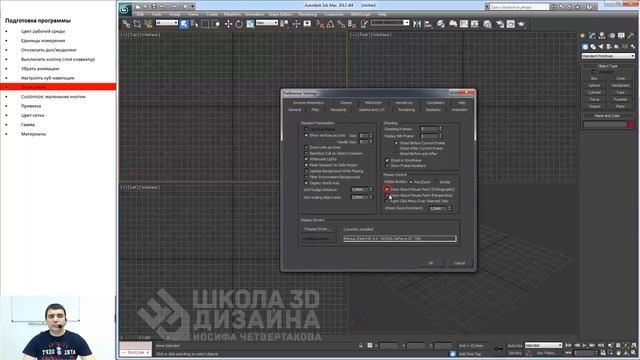
Task: Open the Material Editor icon
Action: (x=487, y=24)
